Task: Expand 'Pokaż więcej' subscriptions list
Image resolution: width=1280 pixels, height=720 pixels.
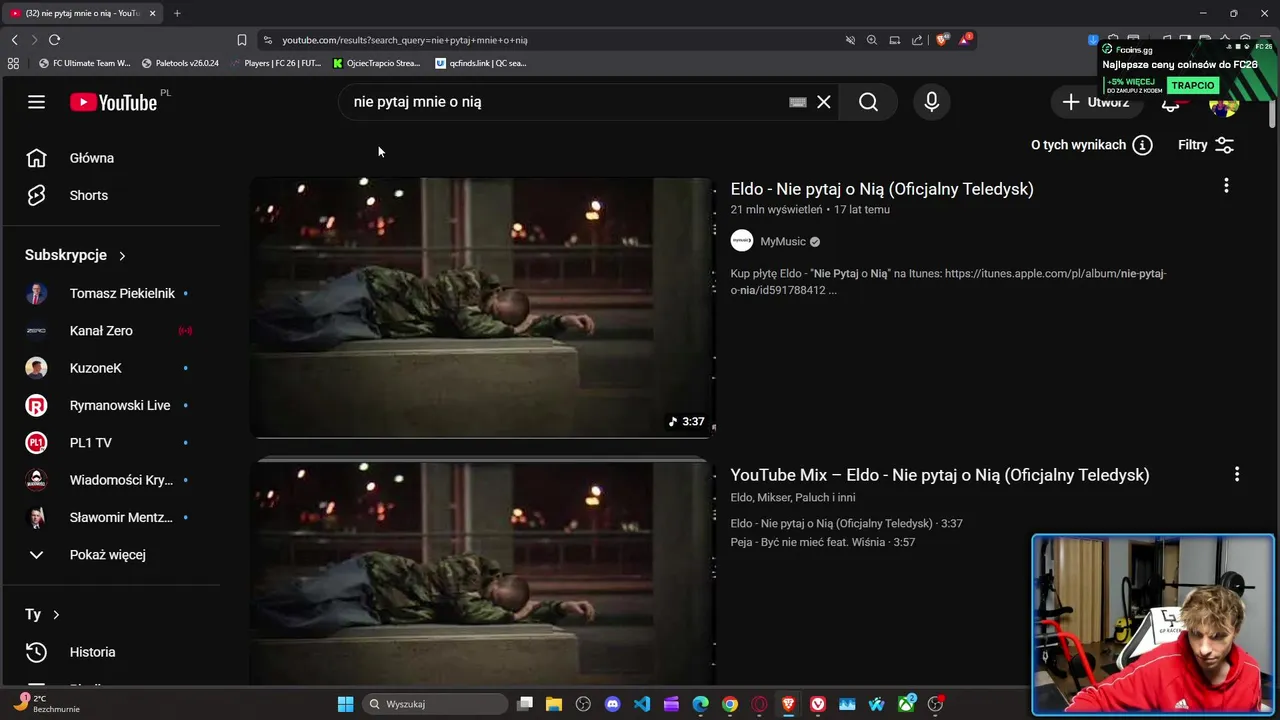Action: click(x=110, y=554)
